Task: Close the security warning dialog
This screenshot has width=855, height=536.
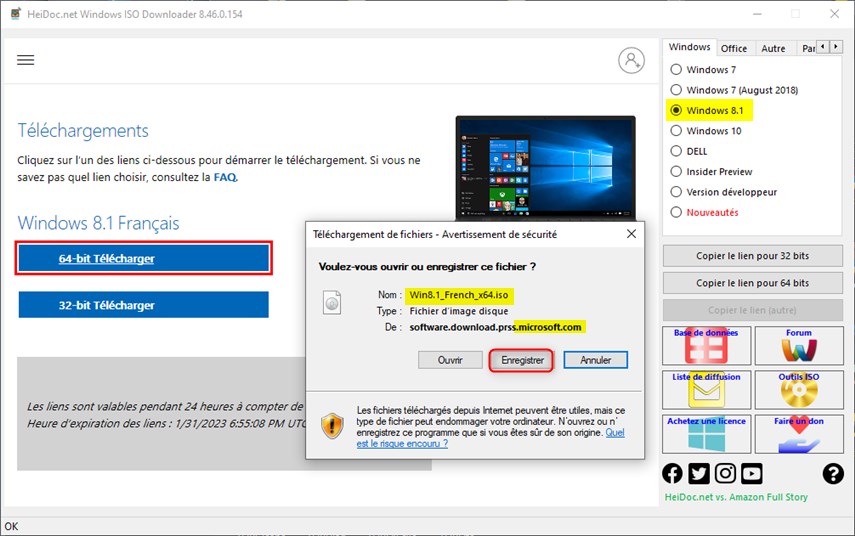Action: [631, 234]
